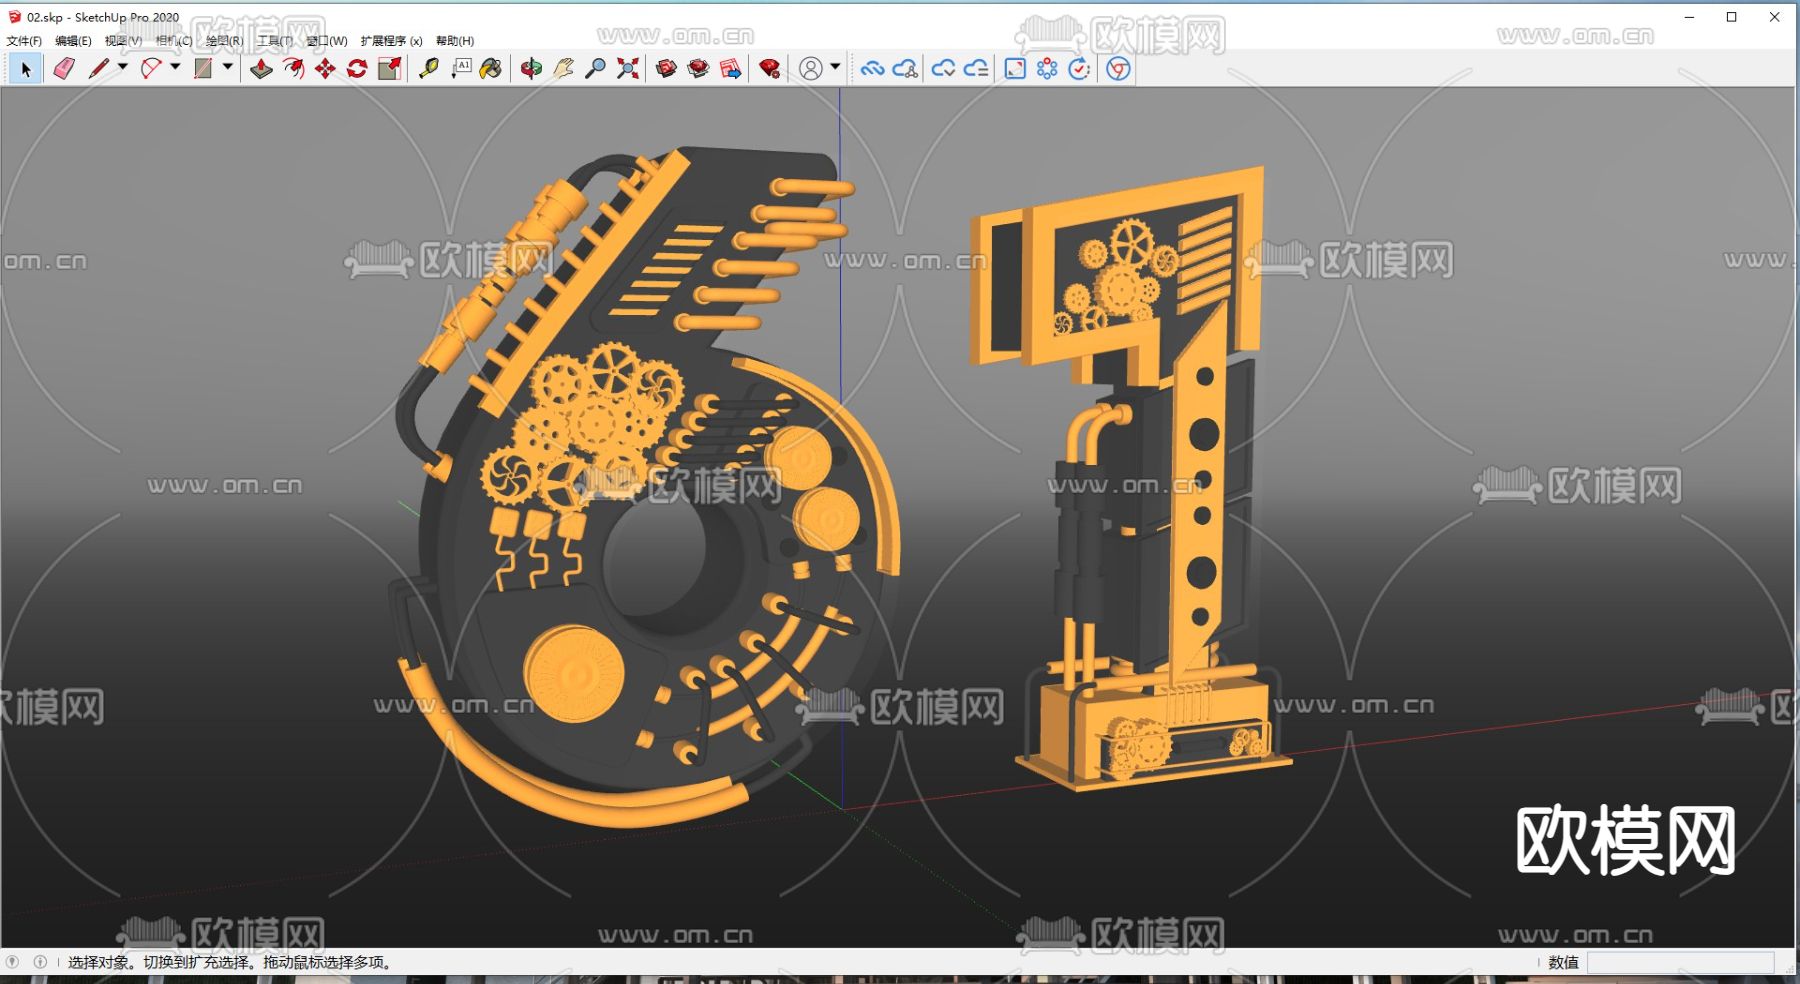Screen dimensions: 1800x984
Task: Expand the user account dropdown arrow
Action: click(x=835, y=67)
